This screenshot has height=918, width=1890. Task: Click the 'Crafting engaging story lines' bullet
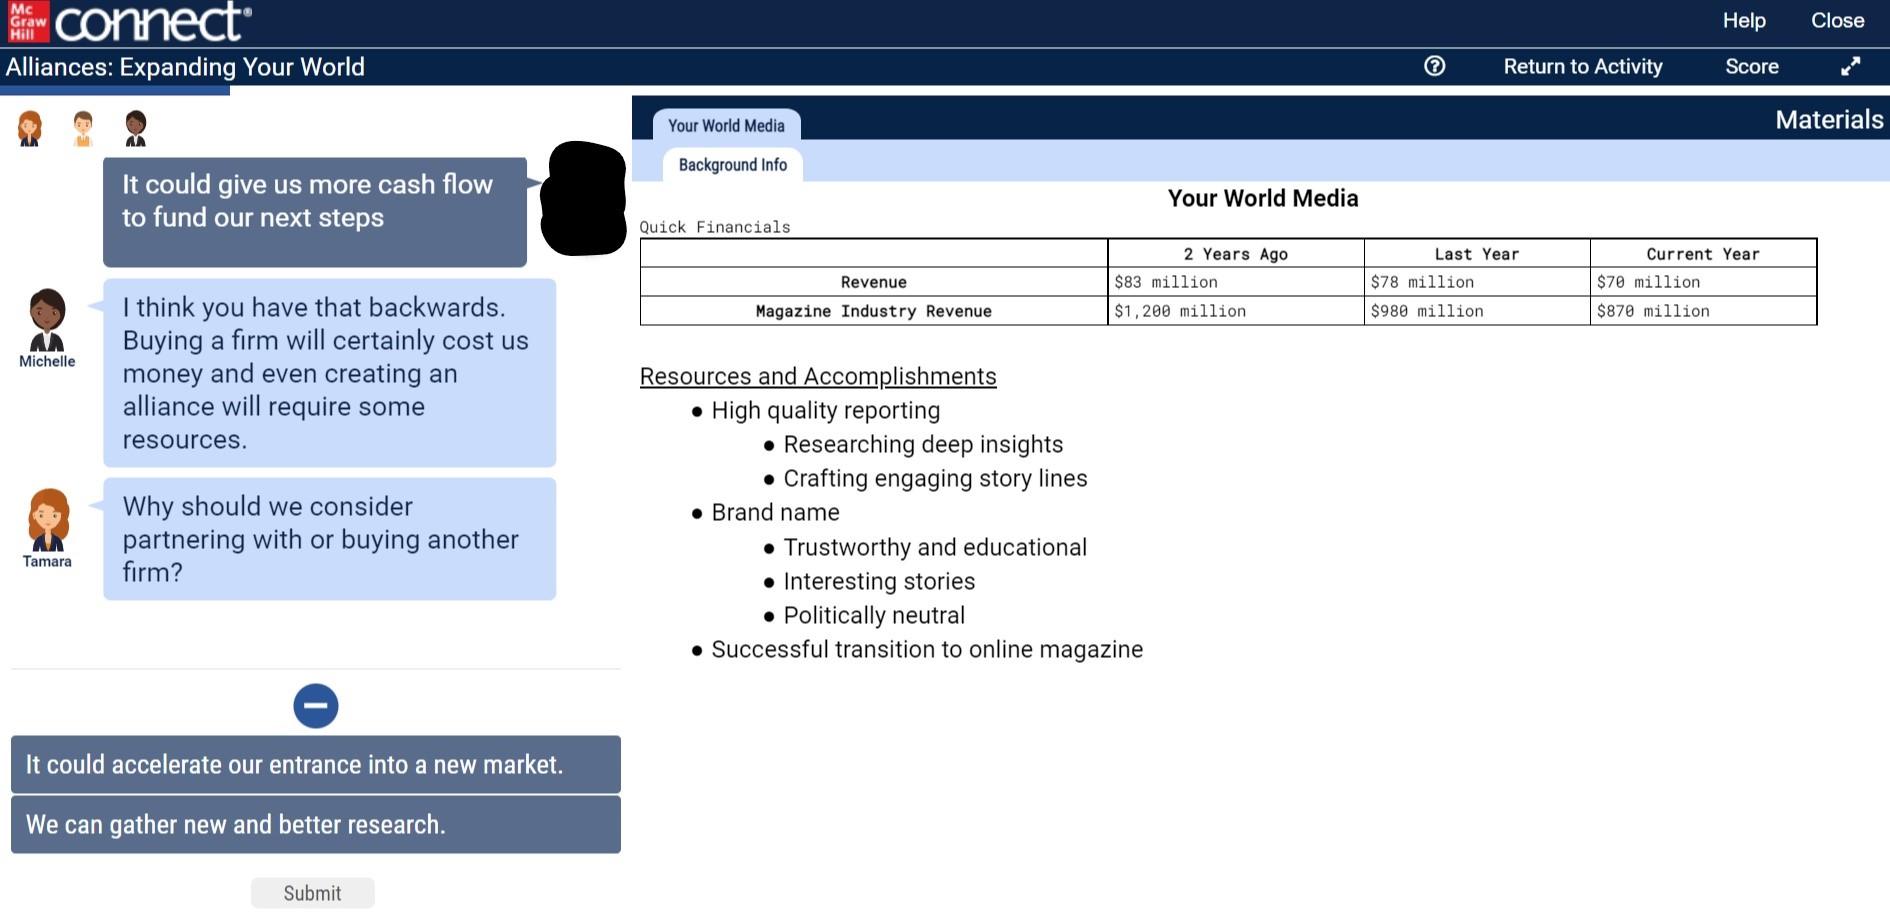(935, 478)
